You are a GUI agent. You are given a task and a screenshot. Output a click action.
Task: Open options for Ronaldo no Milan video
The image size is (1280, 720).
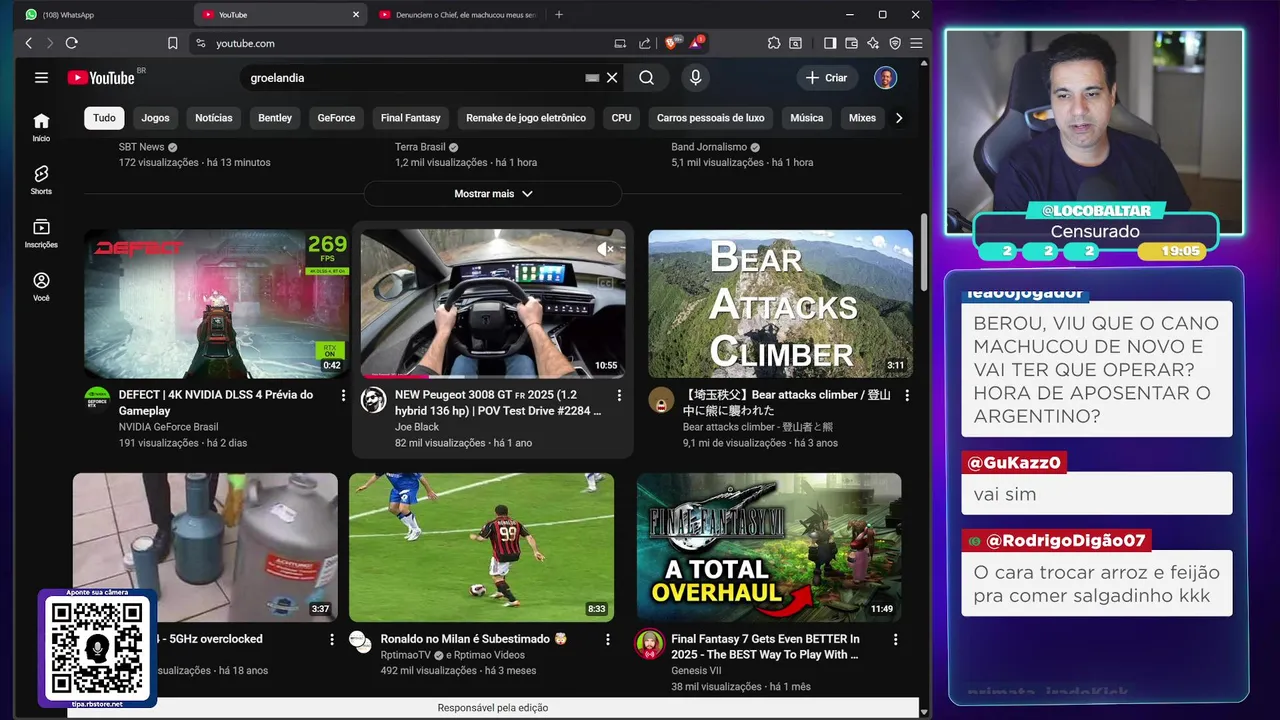click(608, 639)
